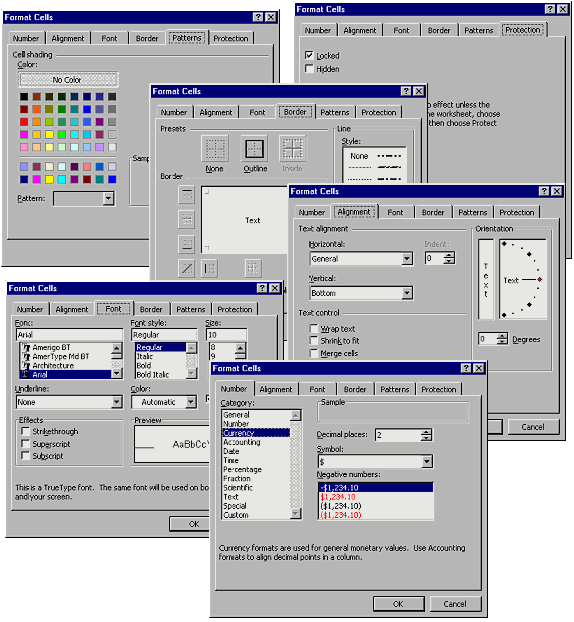Open the Vertical alignment dropdown
The image size is (574, 622).
(407, 293)
